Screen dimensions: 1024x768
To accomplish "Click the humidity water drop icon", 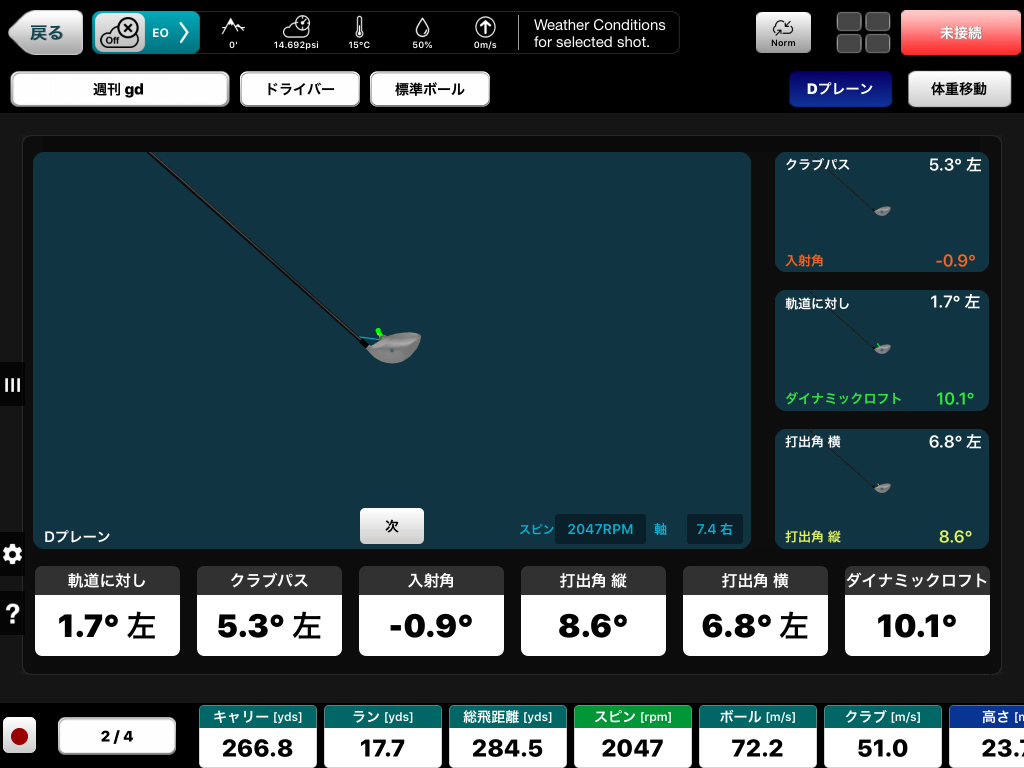I will (422, 27).
